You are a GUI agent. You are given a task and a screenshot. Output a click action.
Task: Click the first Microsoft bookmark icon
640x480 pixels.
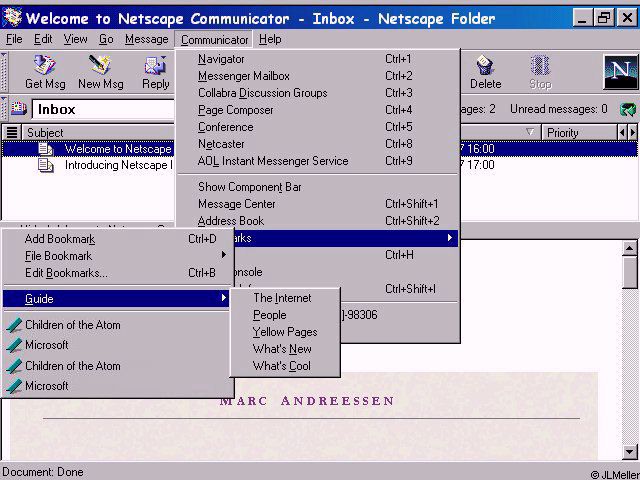point(14,345)
